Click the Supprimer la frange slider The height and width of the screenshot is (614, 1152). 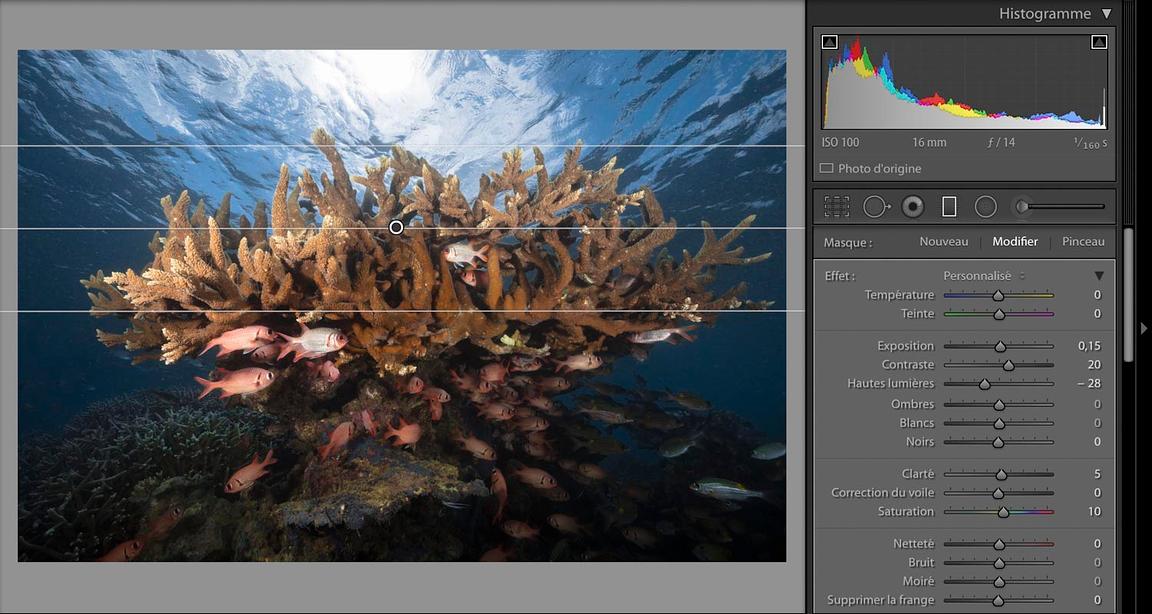point(998,600)
